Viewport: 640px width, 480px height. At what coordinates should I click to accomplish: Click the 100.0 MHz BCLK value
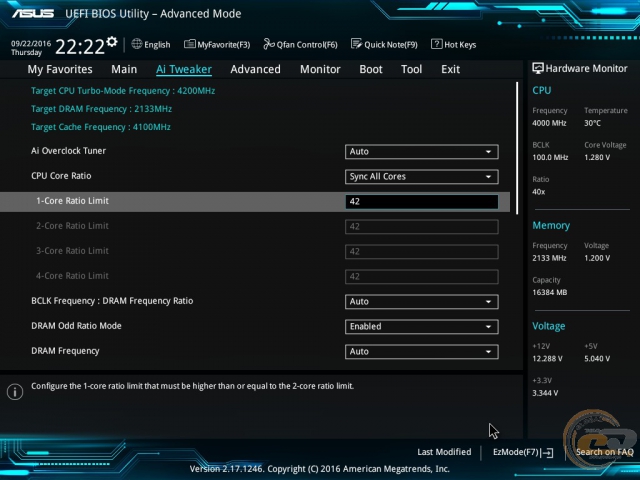(x=550, y=158)
